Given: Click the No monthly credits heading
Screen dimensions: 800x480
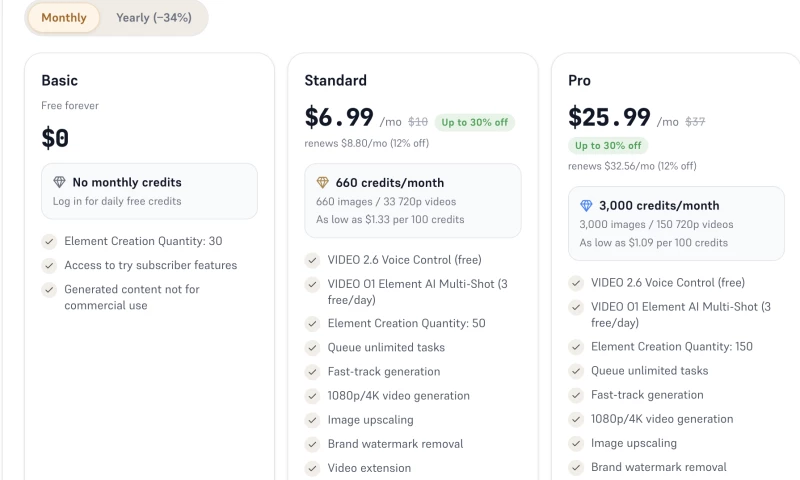Looking at the screenshot, I should coord(127,183).
